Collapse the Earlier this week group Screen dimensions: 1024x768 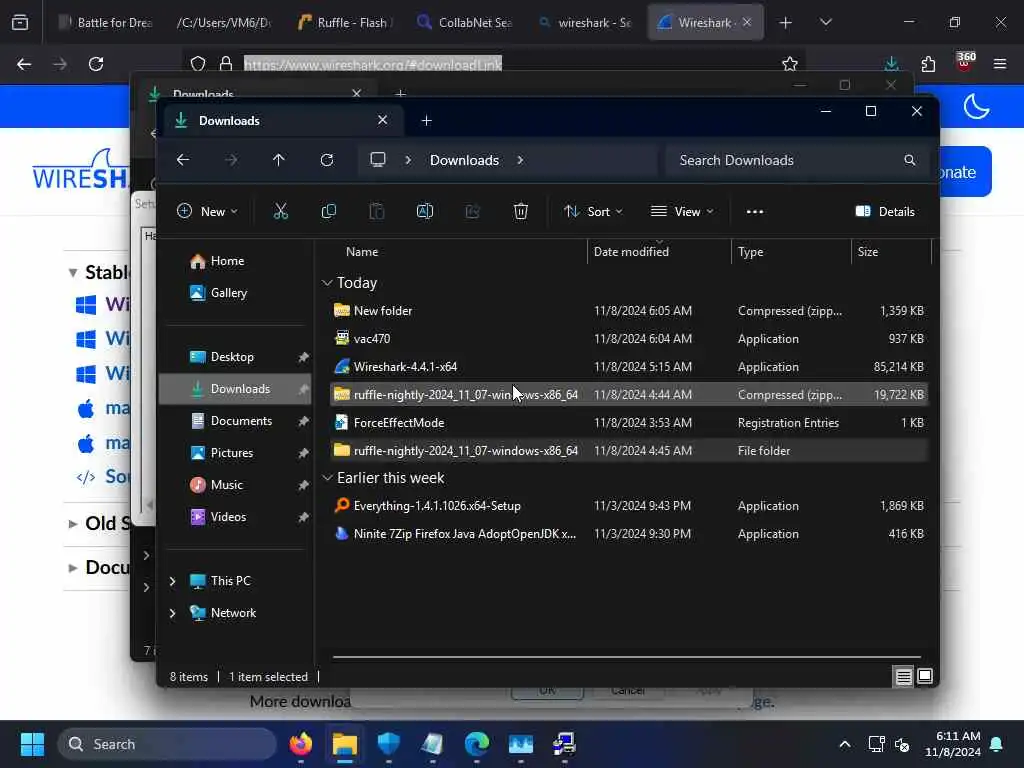327,478
